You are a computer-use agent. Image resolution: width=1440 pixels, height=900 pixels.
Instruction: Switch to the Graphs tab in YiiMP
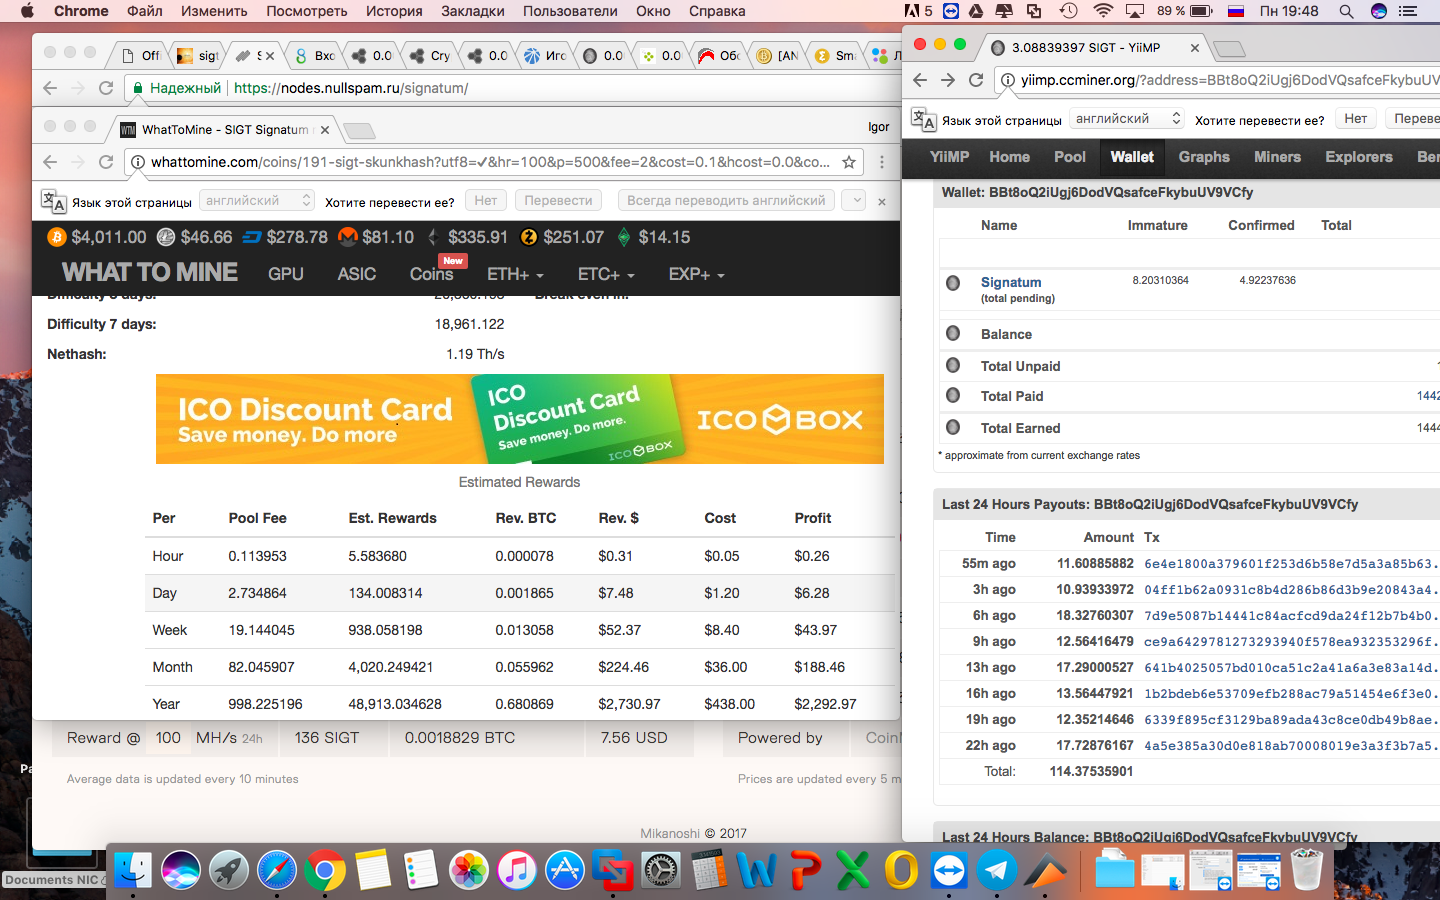pyautogui.click(x=1204, y=157)
